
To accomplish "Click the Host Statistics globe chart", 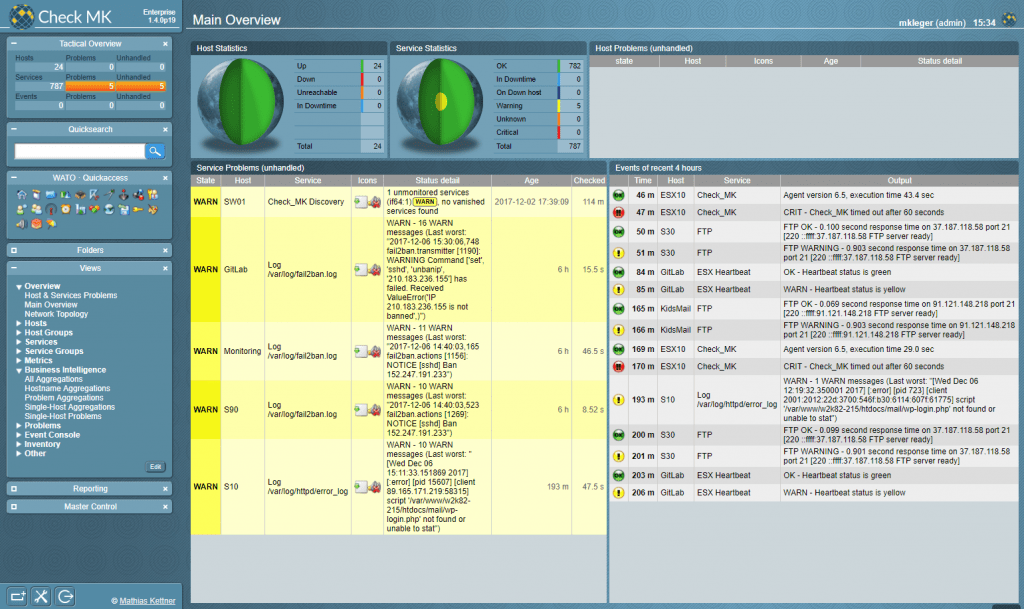I will coord(240,103).
